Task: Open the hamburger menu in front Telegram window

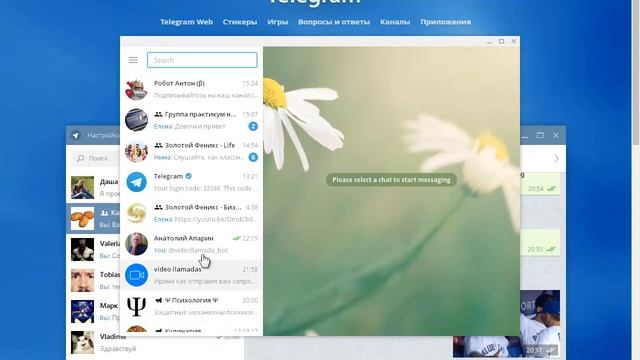Action: pos(133,60)
